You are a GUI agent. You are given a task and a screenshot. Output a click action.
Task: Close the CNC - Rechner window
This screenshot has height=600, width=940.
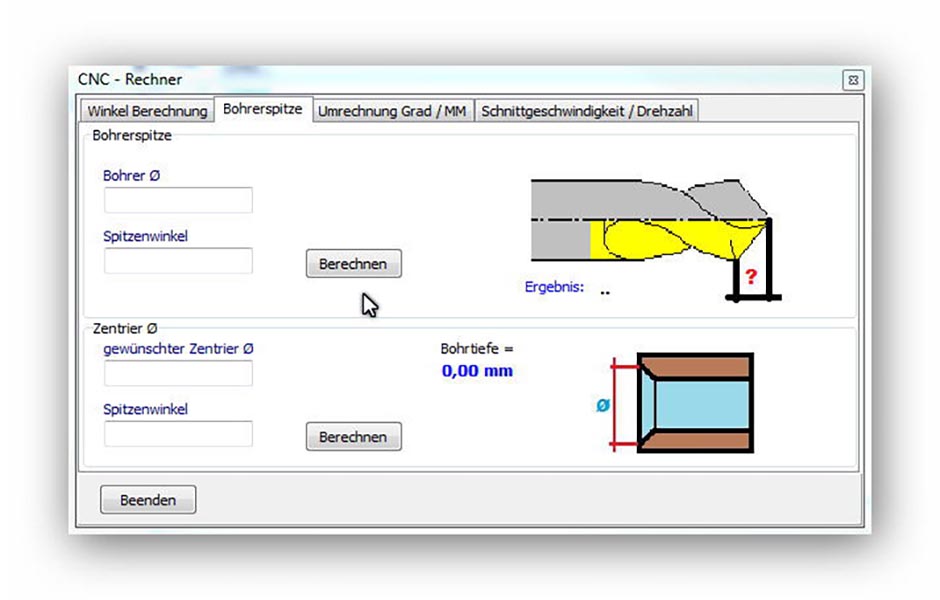point(852,79)
